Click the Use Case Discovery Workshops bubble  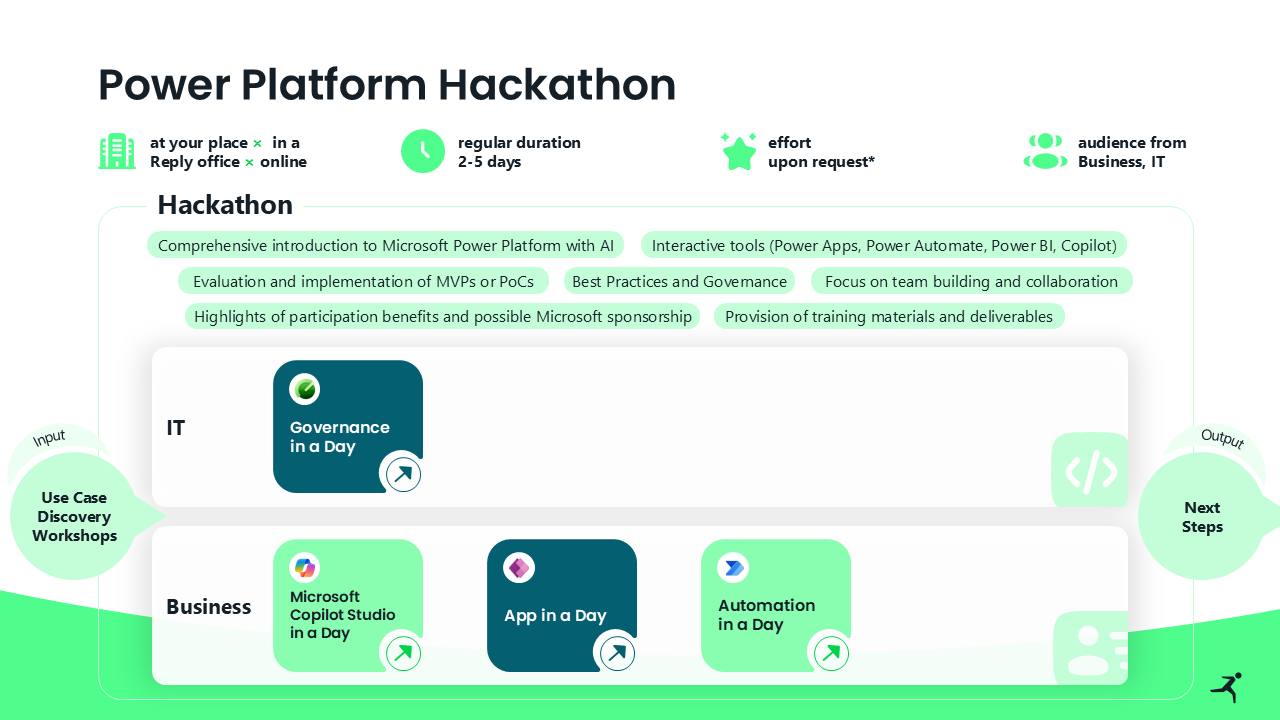(x=75, y=516)
